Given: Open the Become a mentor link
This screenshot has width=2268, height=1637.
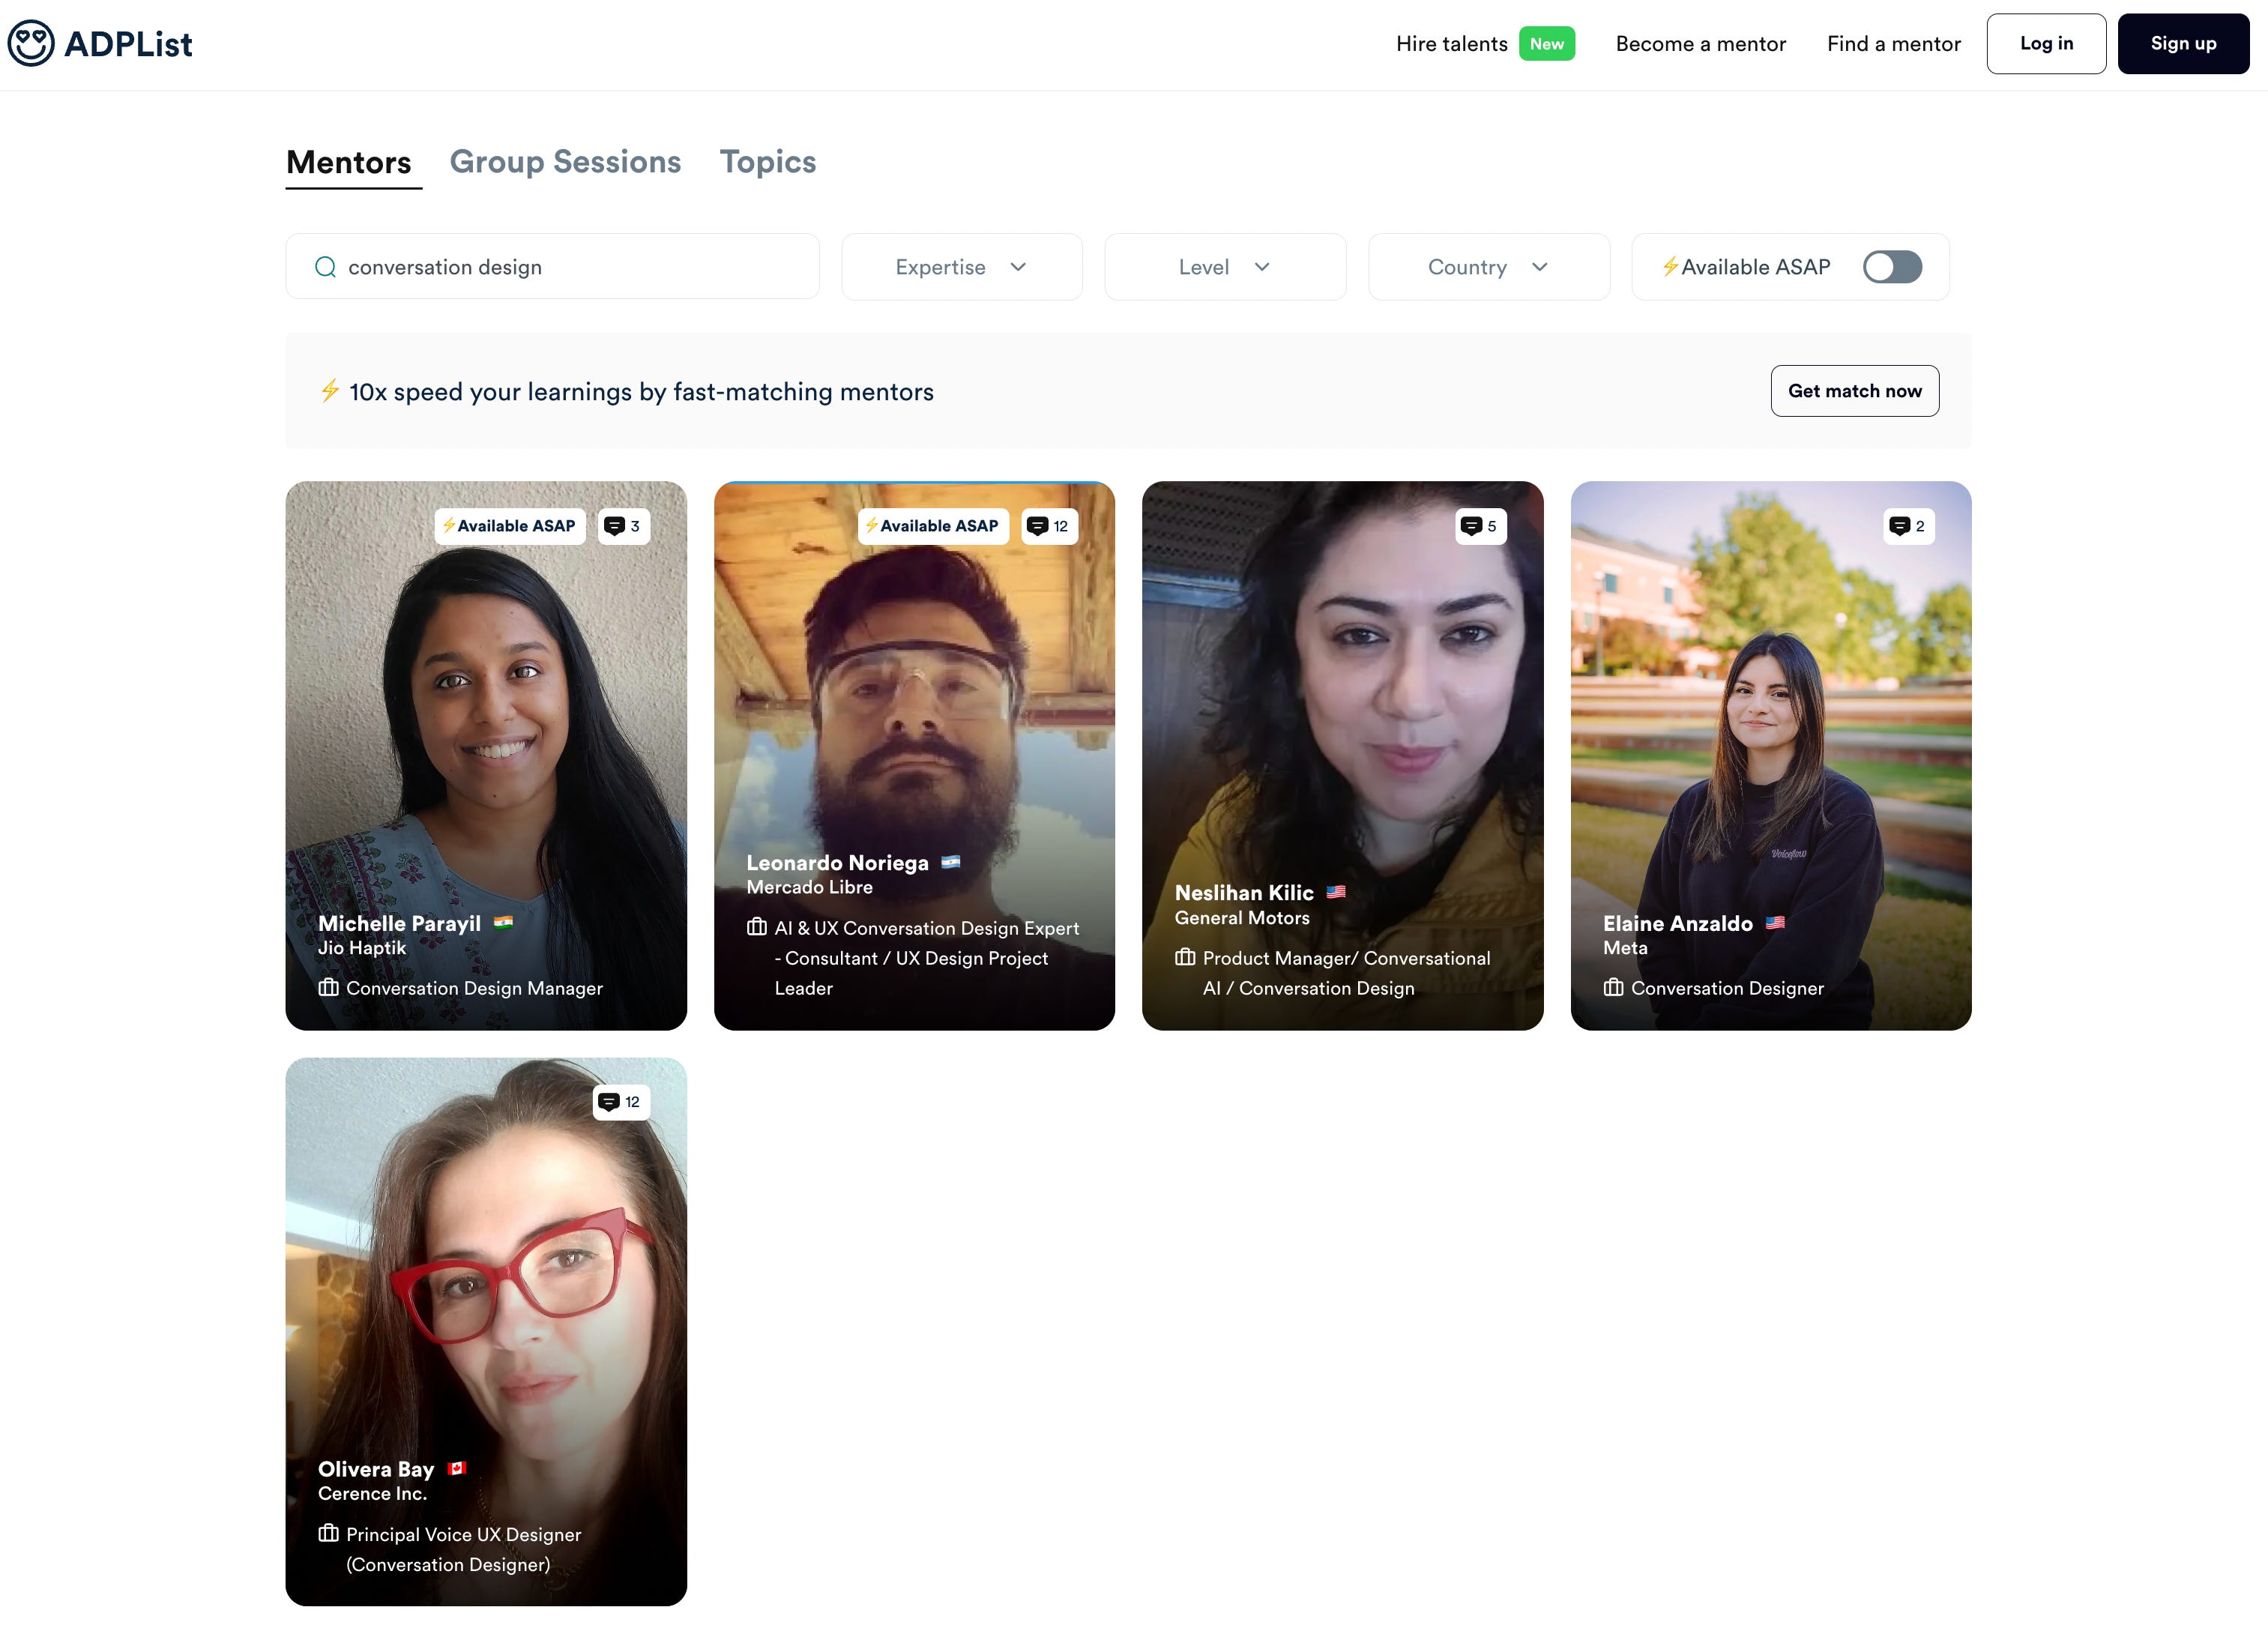Looking at the screenshot, I should (1700, 44).
